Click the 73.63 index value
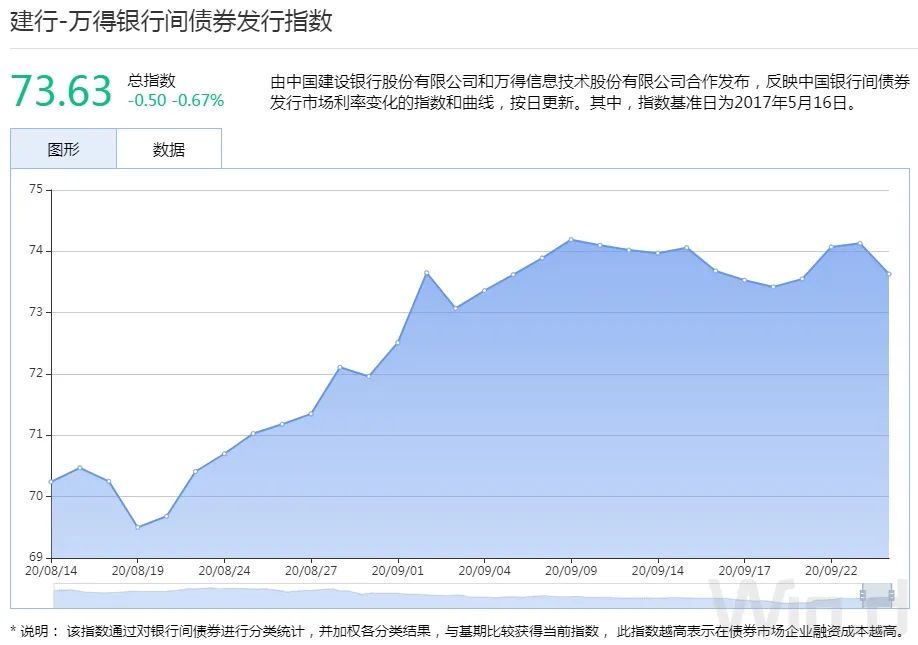Viewport: 918px width, 645px height. tap(61, 92)
